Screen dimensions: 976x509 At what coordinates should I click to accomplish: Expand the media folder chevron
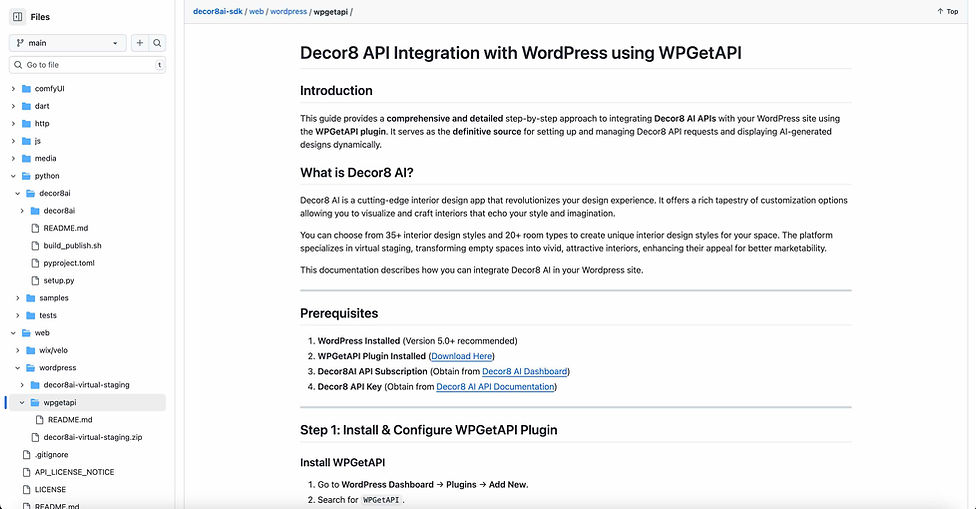pyautogui.click(x=13, y=159)
